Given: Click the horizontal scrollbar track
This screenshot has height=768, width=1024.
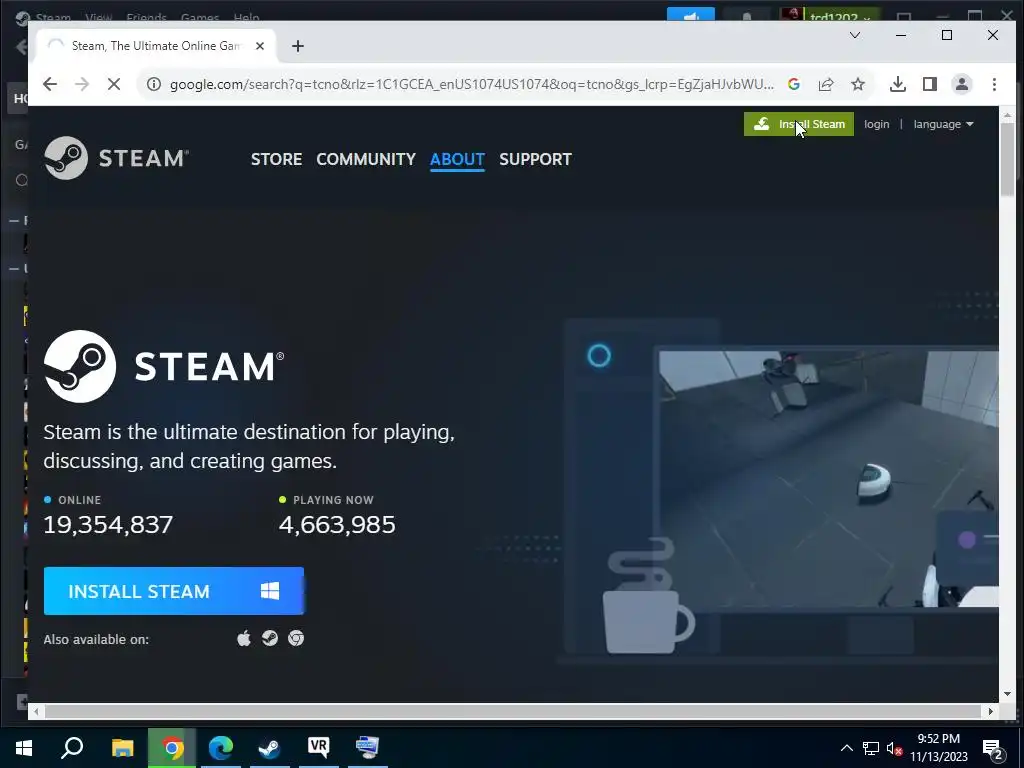Looking at the screenshot, I should (x=513, y=711).
